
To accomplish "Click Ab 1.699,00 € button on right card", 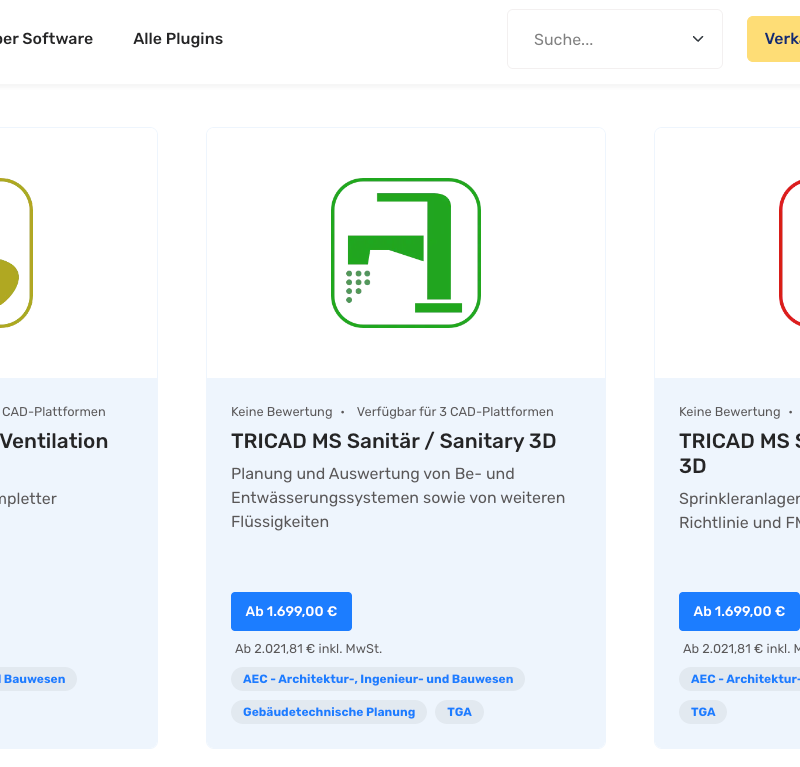I will (739, 611).
